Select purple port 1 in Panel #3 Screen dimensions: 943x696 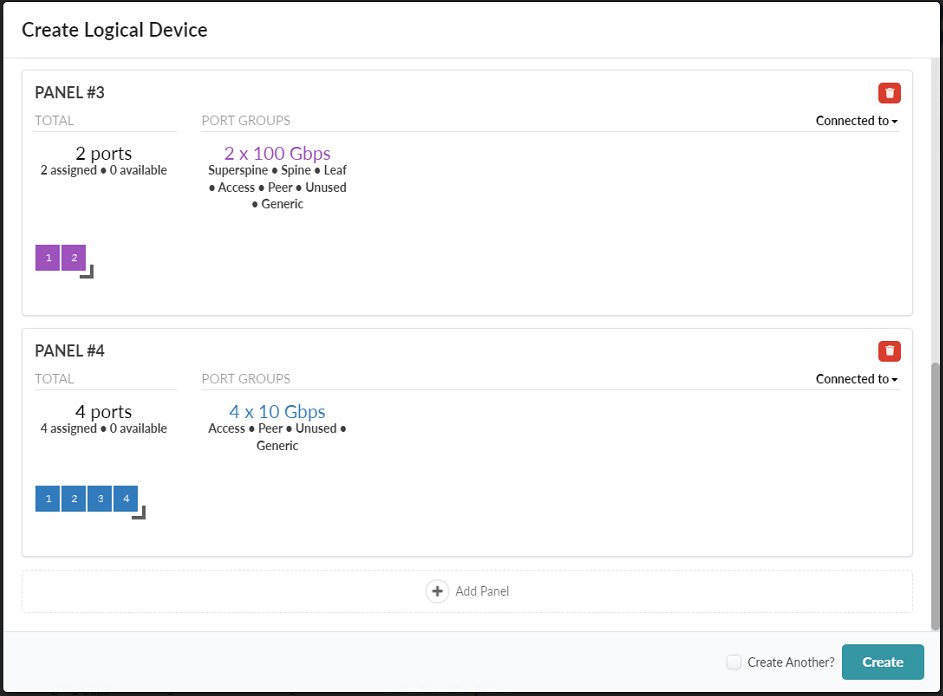(x=48, y=258)
